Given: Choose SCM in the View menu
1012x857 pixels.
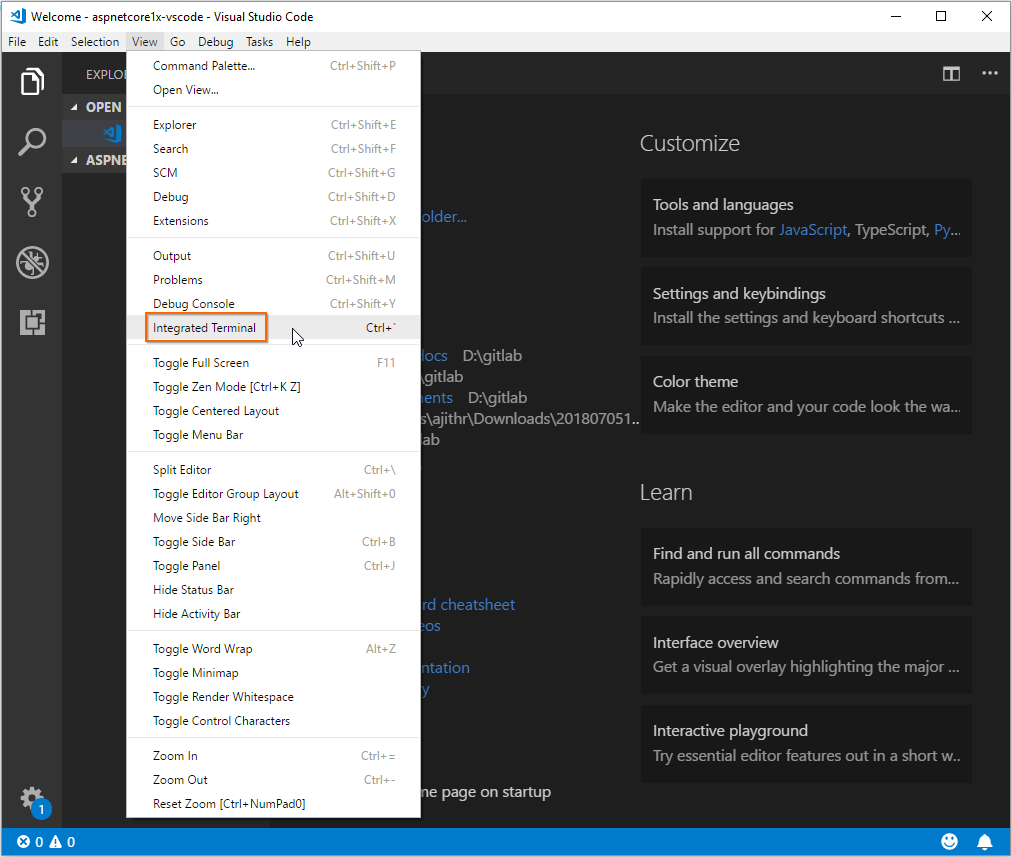Looking at the screenshot, I should (x=274, y=172).
